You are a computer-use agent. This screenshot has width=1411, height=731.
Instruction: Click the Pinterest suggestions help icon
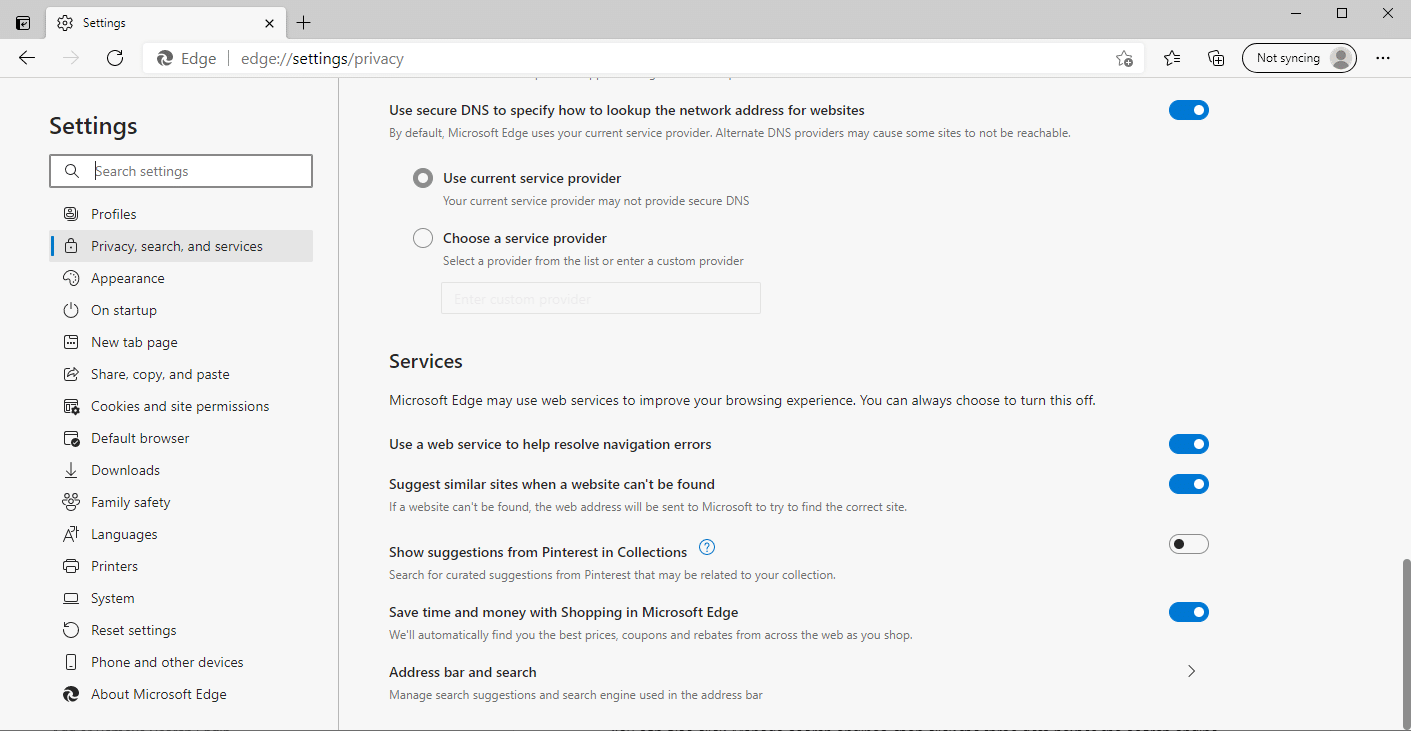(707, 547)
